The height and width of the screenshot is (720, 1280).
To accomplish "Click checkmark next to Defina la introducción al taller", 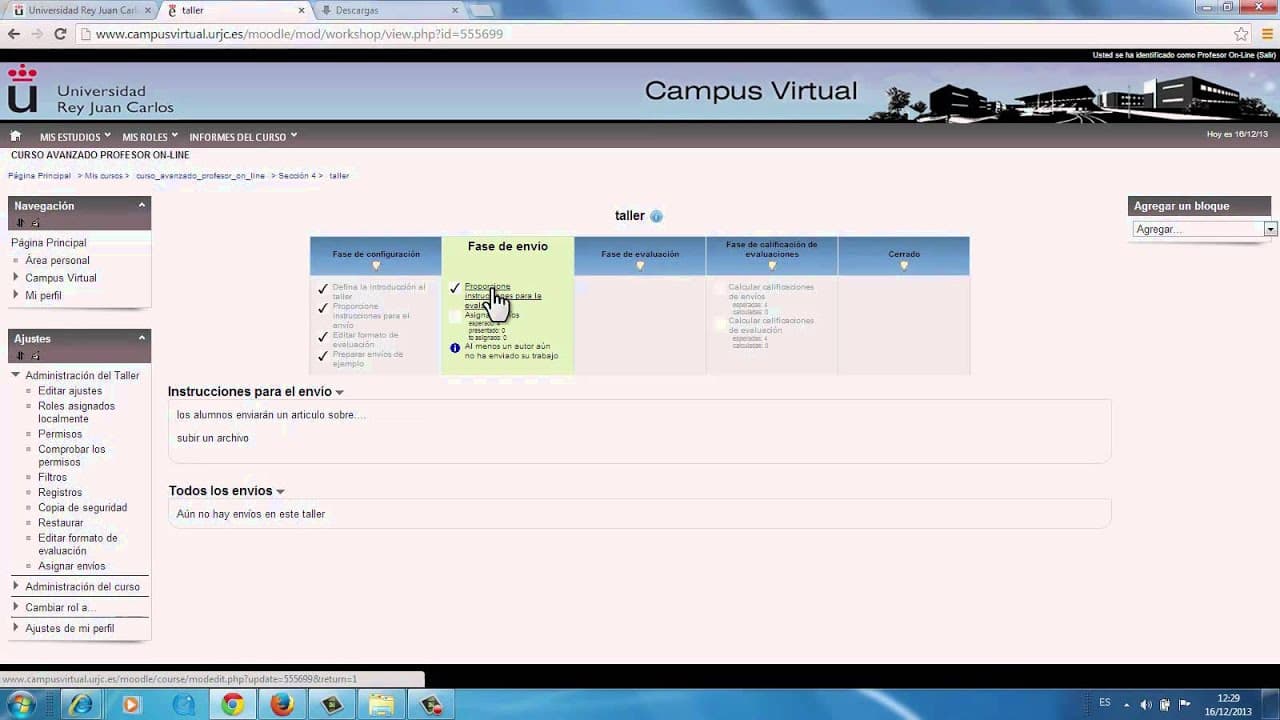I will (x=322, y=289).
